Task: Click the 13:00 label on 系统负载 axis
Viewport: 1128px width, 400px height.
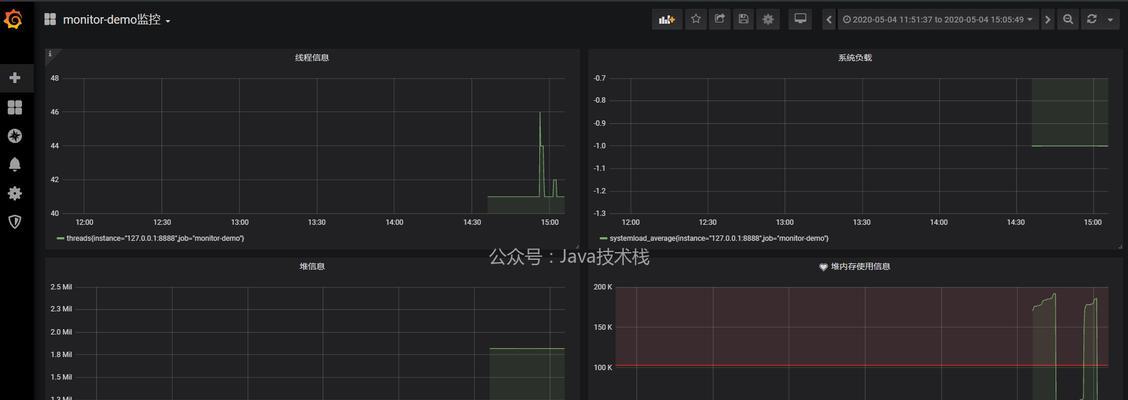Action: [786, 222]
